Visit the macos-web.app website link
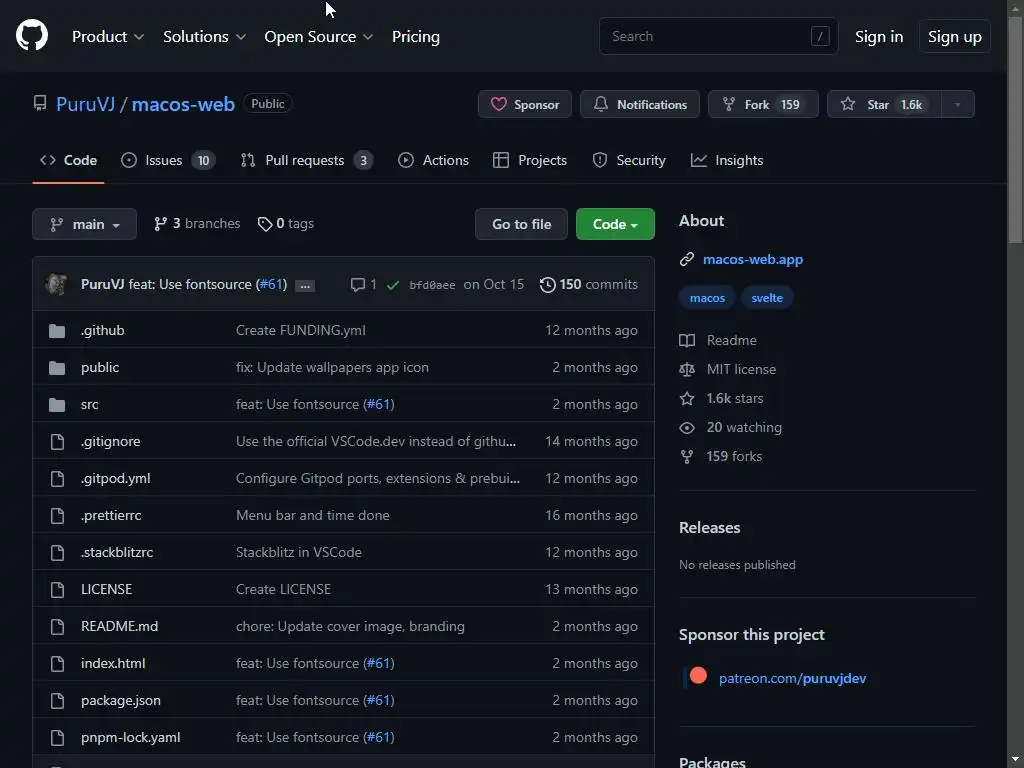The height and width of the screenshot is (768, 1024). tap(752, 259)
